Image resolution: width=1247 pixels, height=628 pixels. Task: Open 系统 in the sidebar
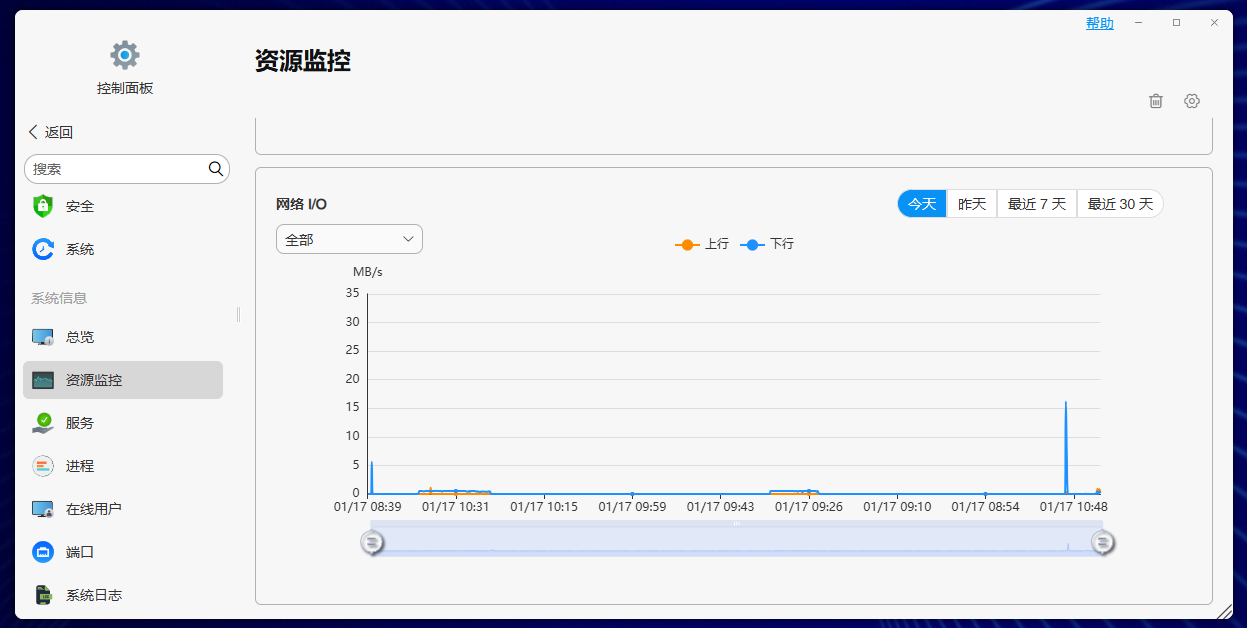(80, 249)
